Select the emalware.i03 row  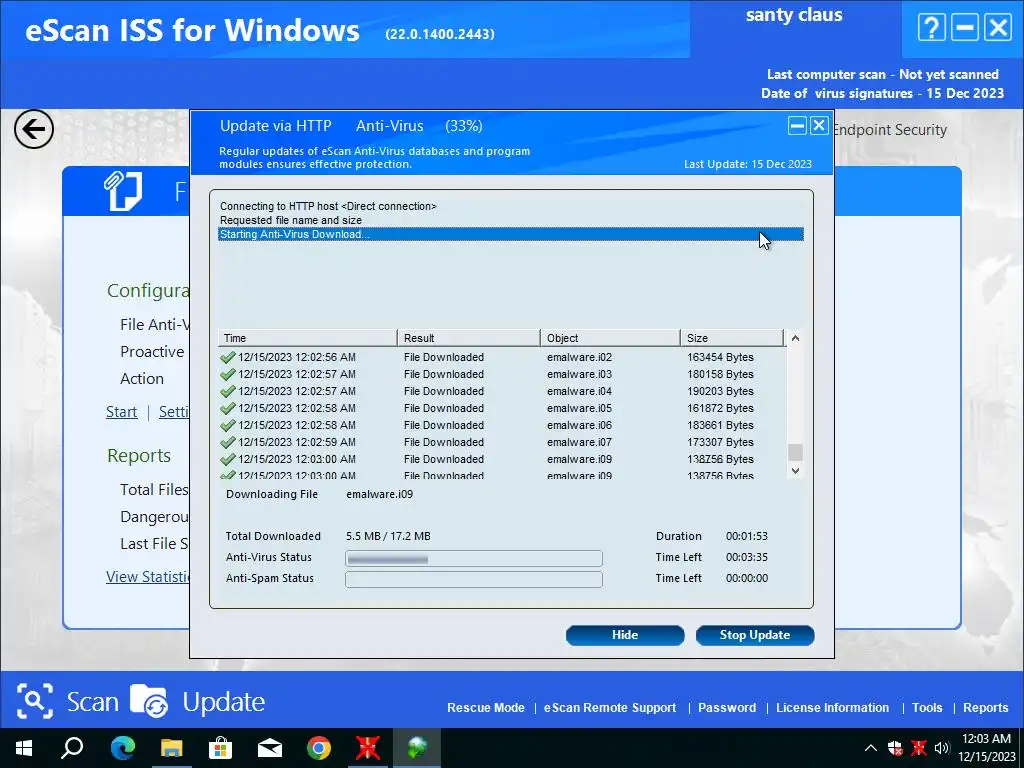pyautogui.click(x=502, y=374)
